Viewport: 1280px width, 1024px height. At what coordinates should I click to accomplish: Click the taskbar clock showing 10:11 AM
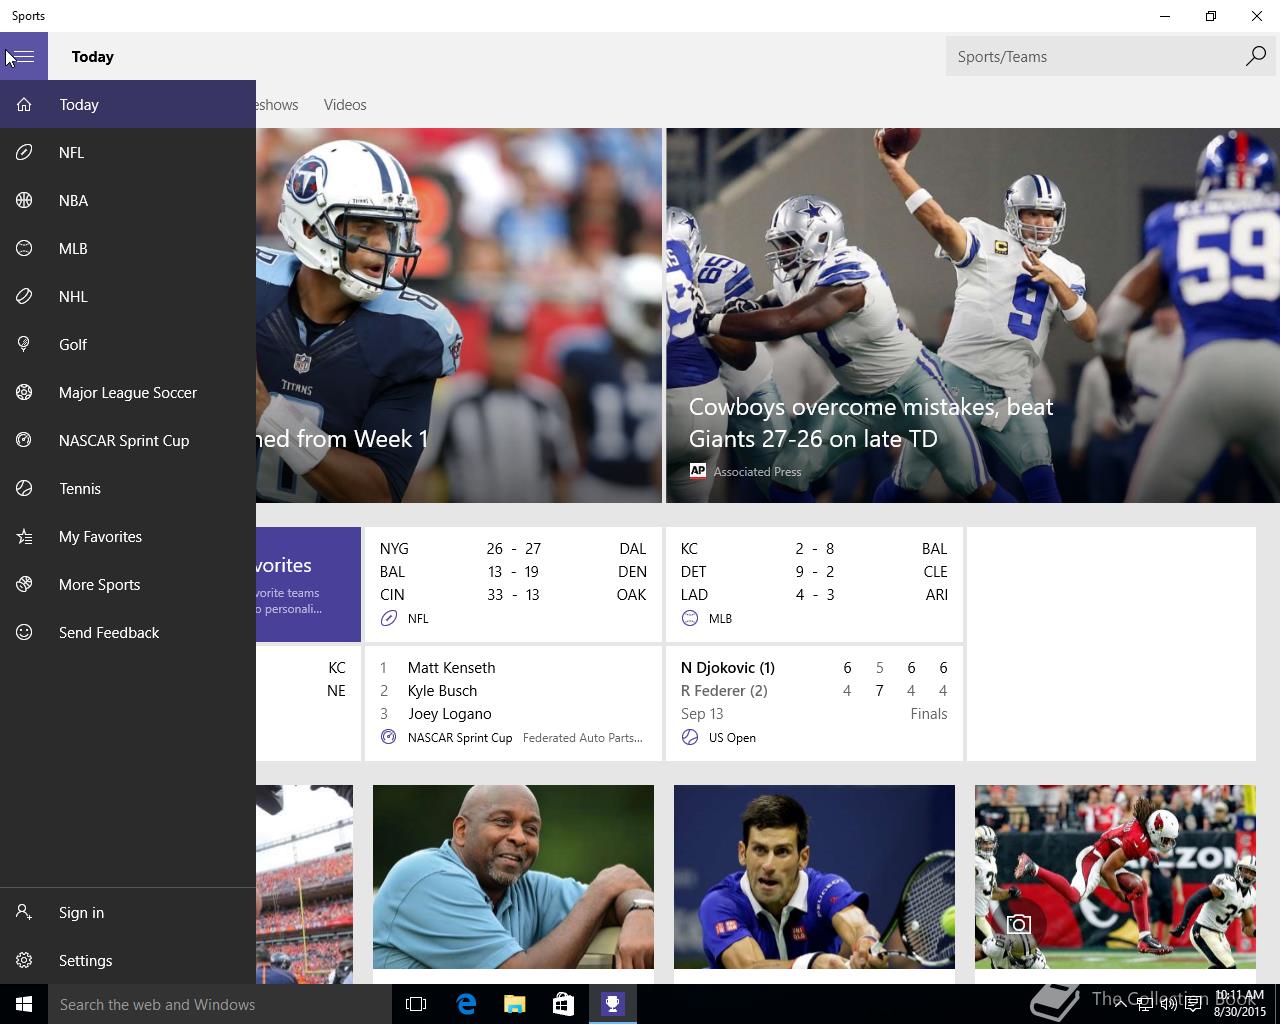(1240, 1004)
